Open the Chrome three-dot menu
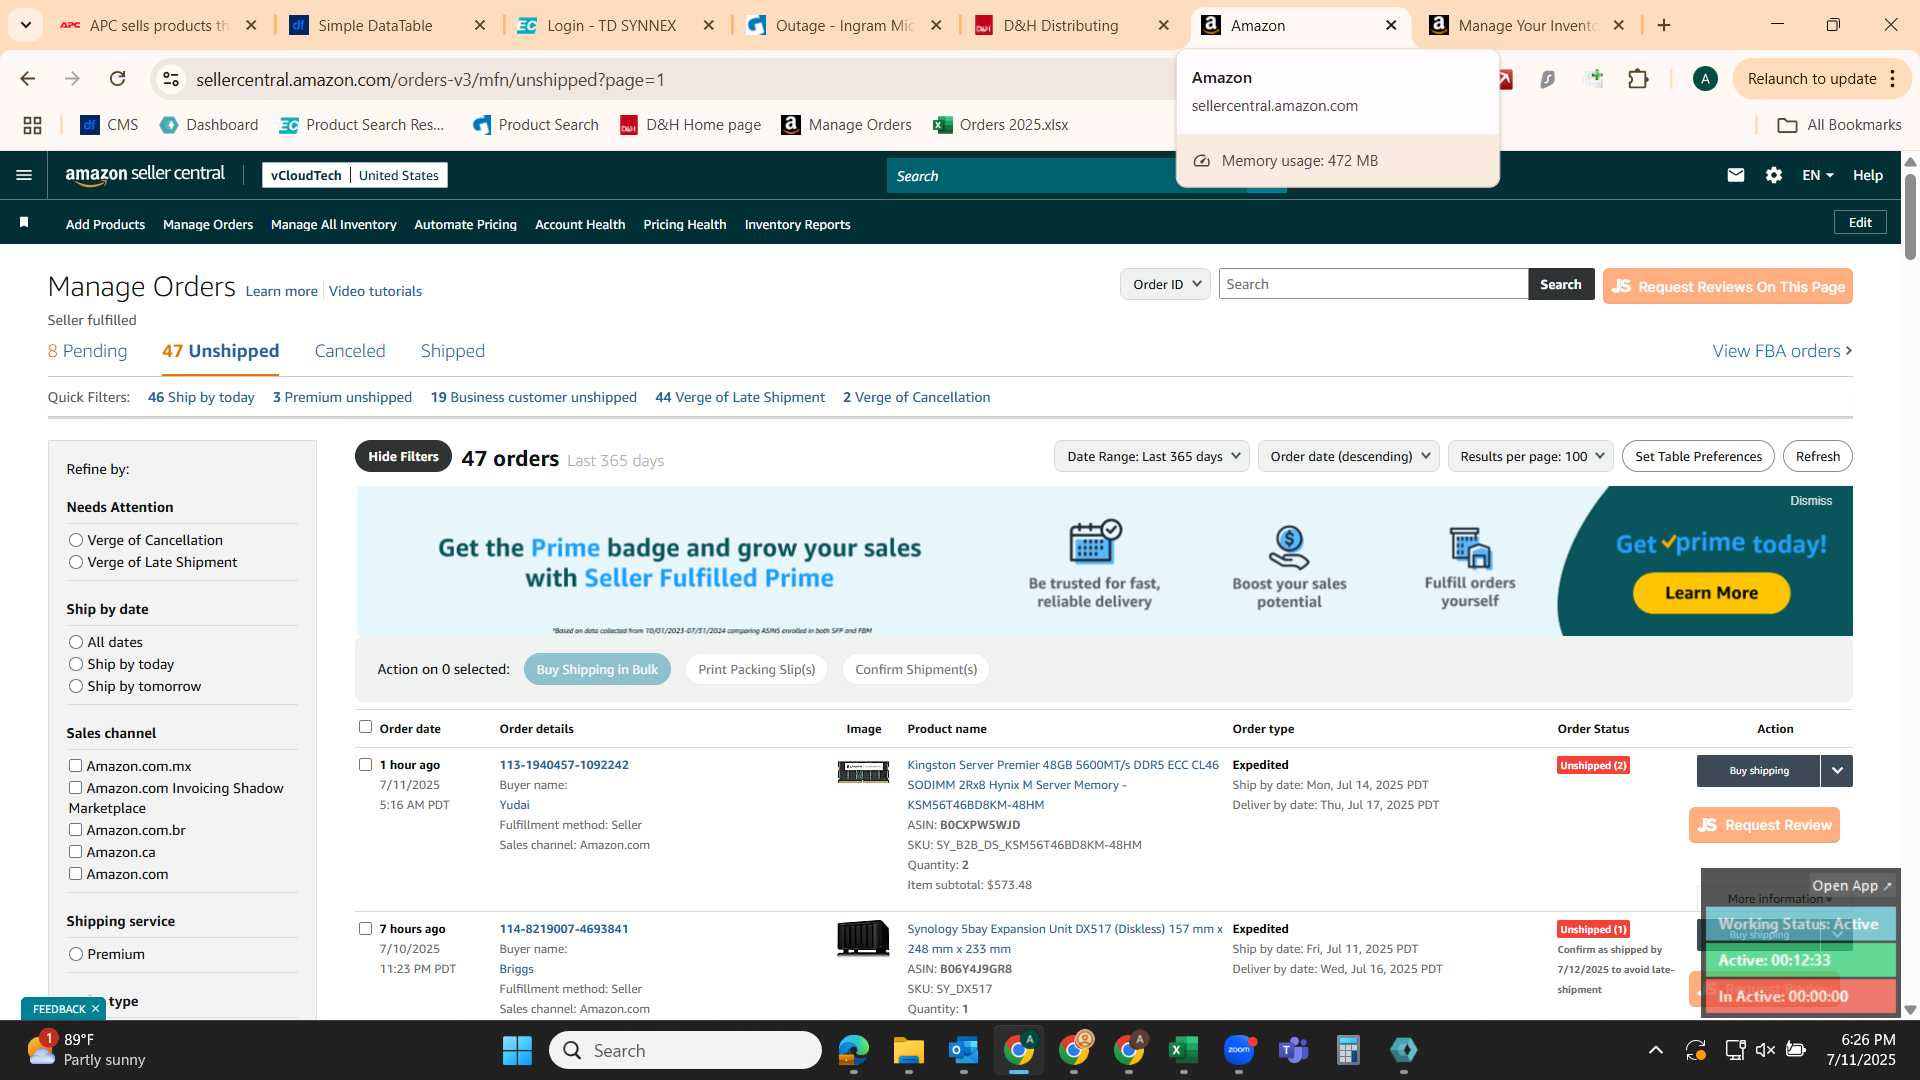The width and height of the screenshot is (1920, 1080). (x=1893, y=79)
